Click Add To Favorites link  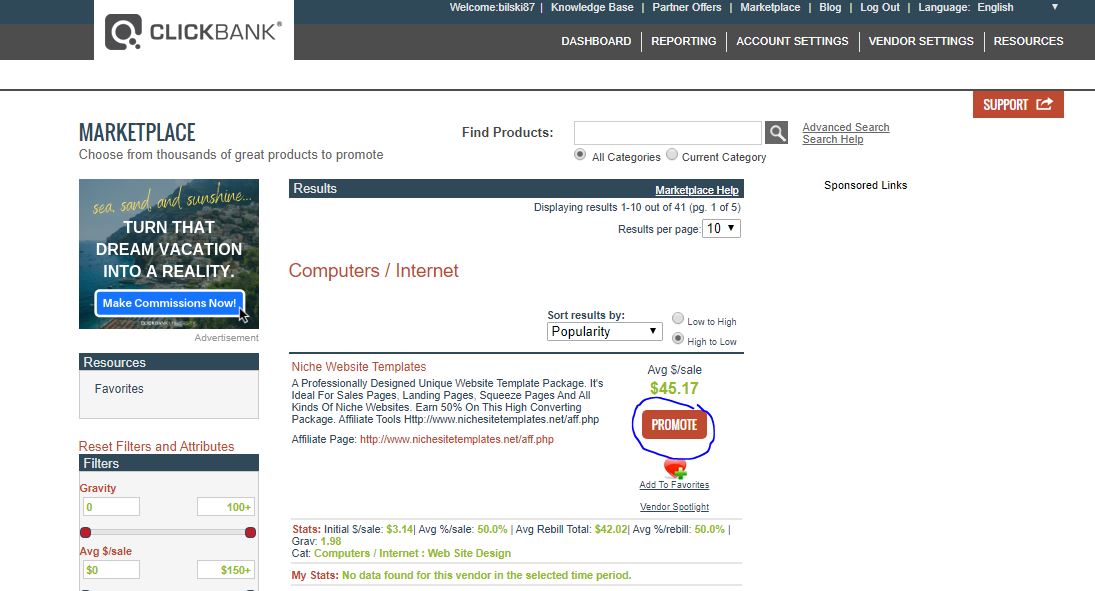pos(674,485)
